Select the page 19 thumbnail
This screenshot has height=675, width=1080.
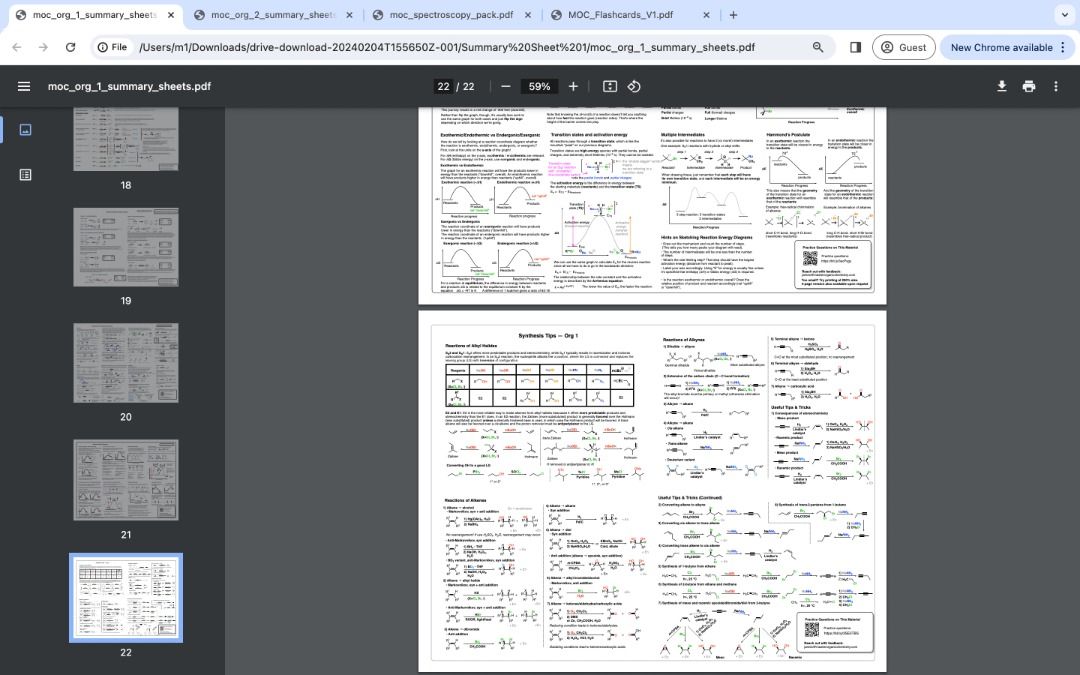coord(125,247)
